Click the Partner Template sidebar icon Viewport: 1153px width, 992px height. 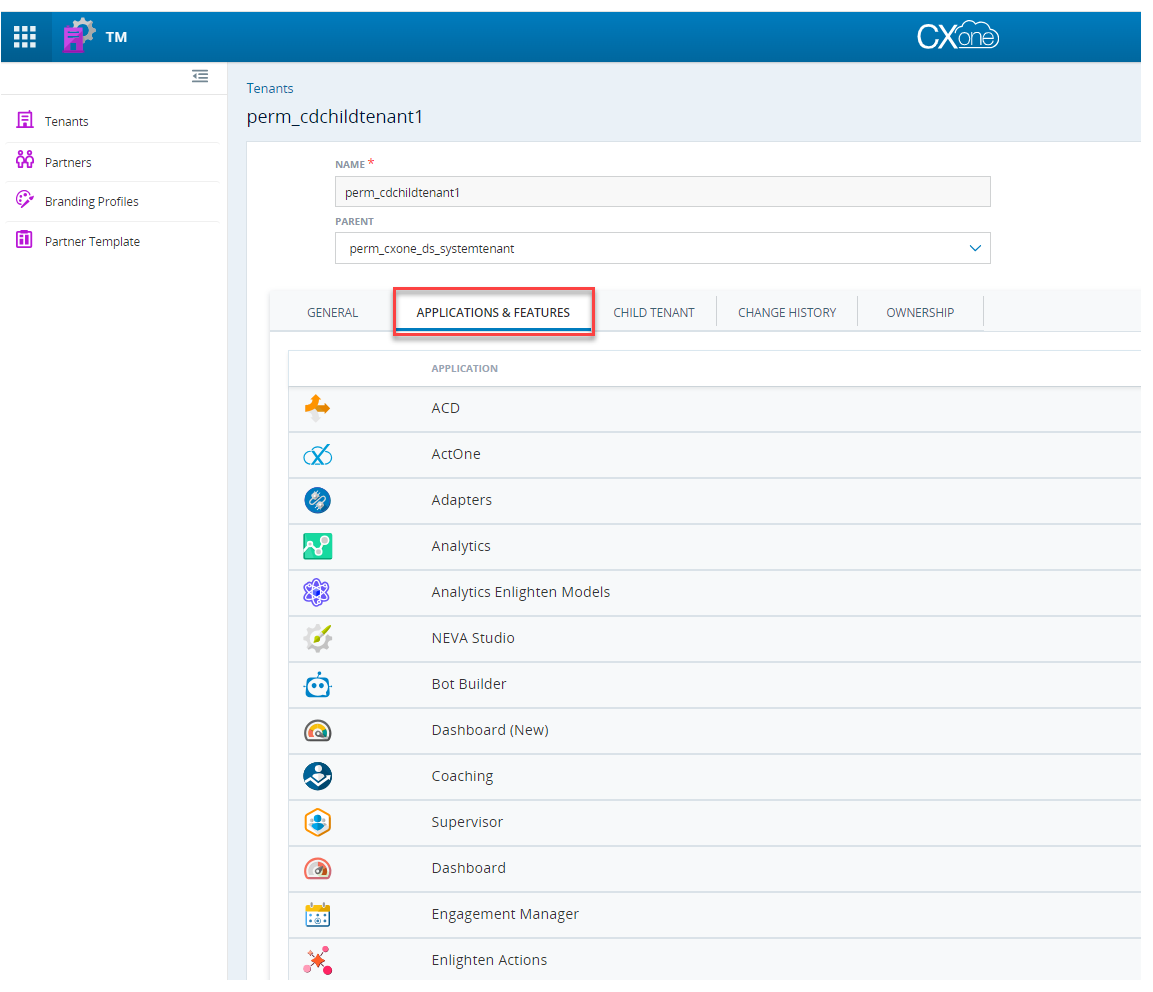click(25, 240)
